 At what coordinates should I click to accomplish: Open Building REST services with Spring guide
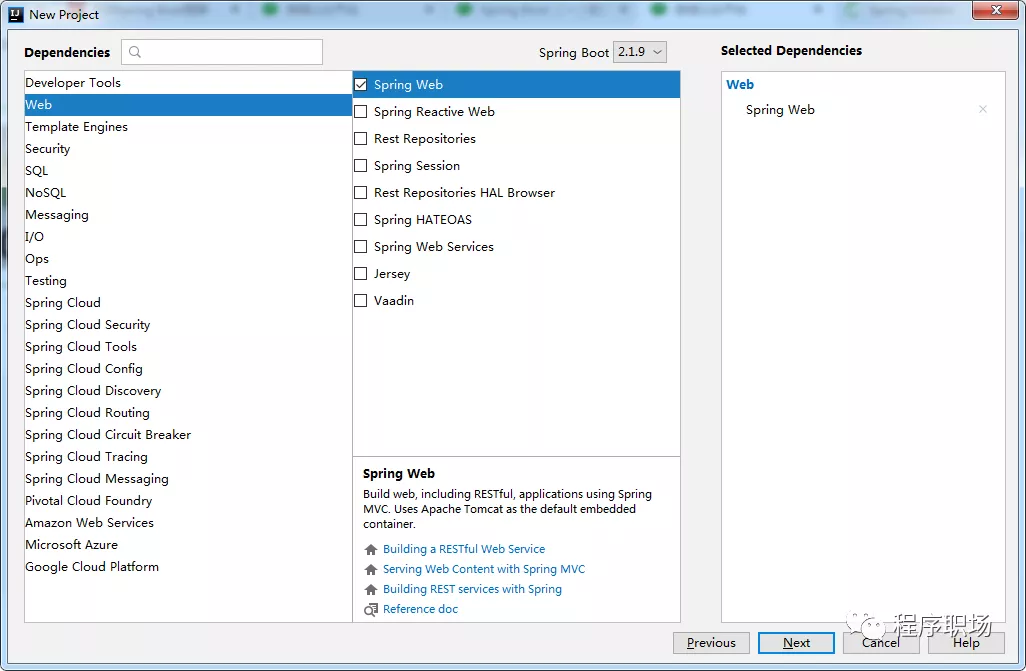472,589
